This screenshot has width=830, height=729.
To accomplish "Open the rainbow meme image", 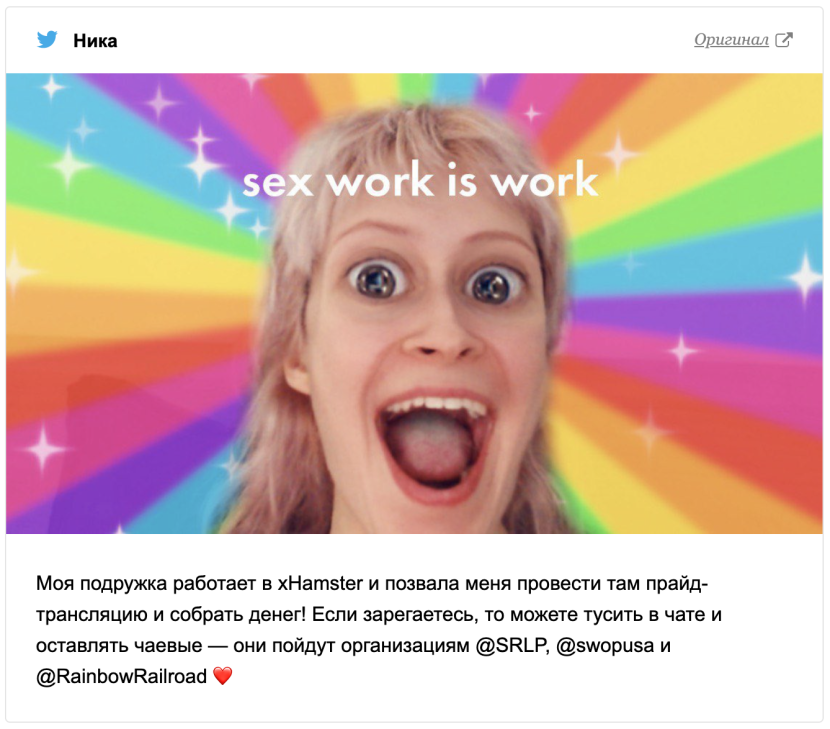I will (414, 303).
